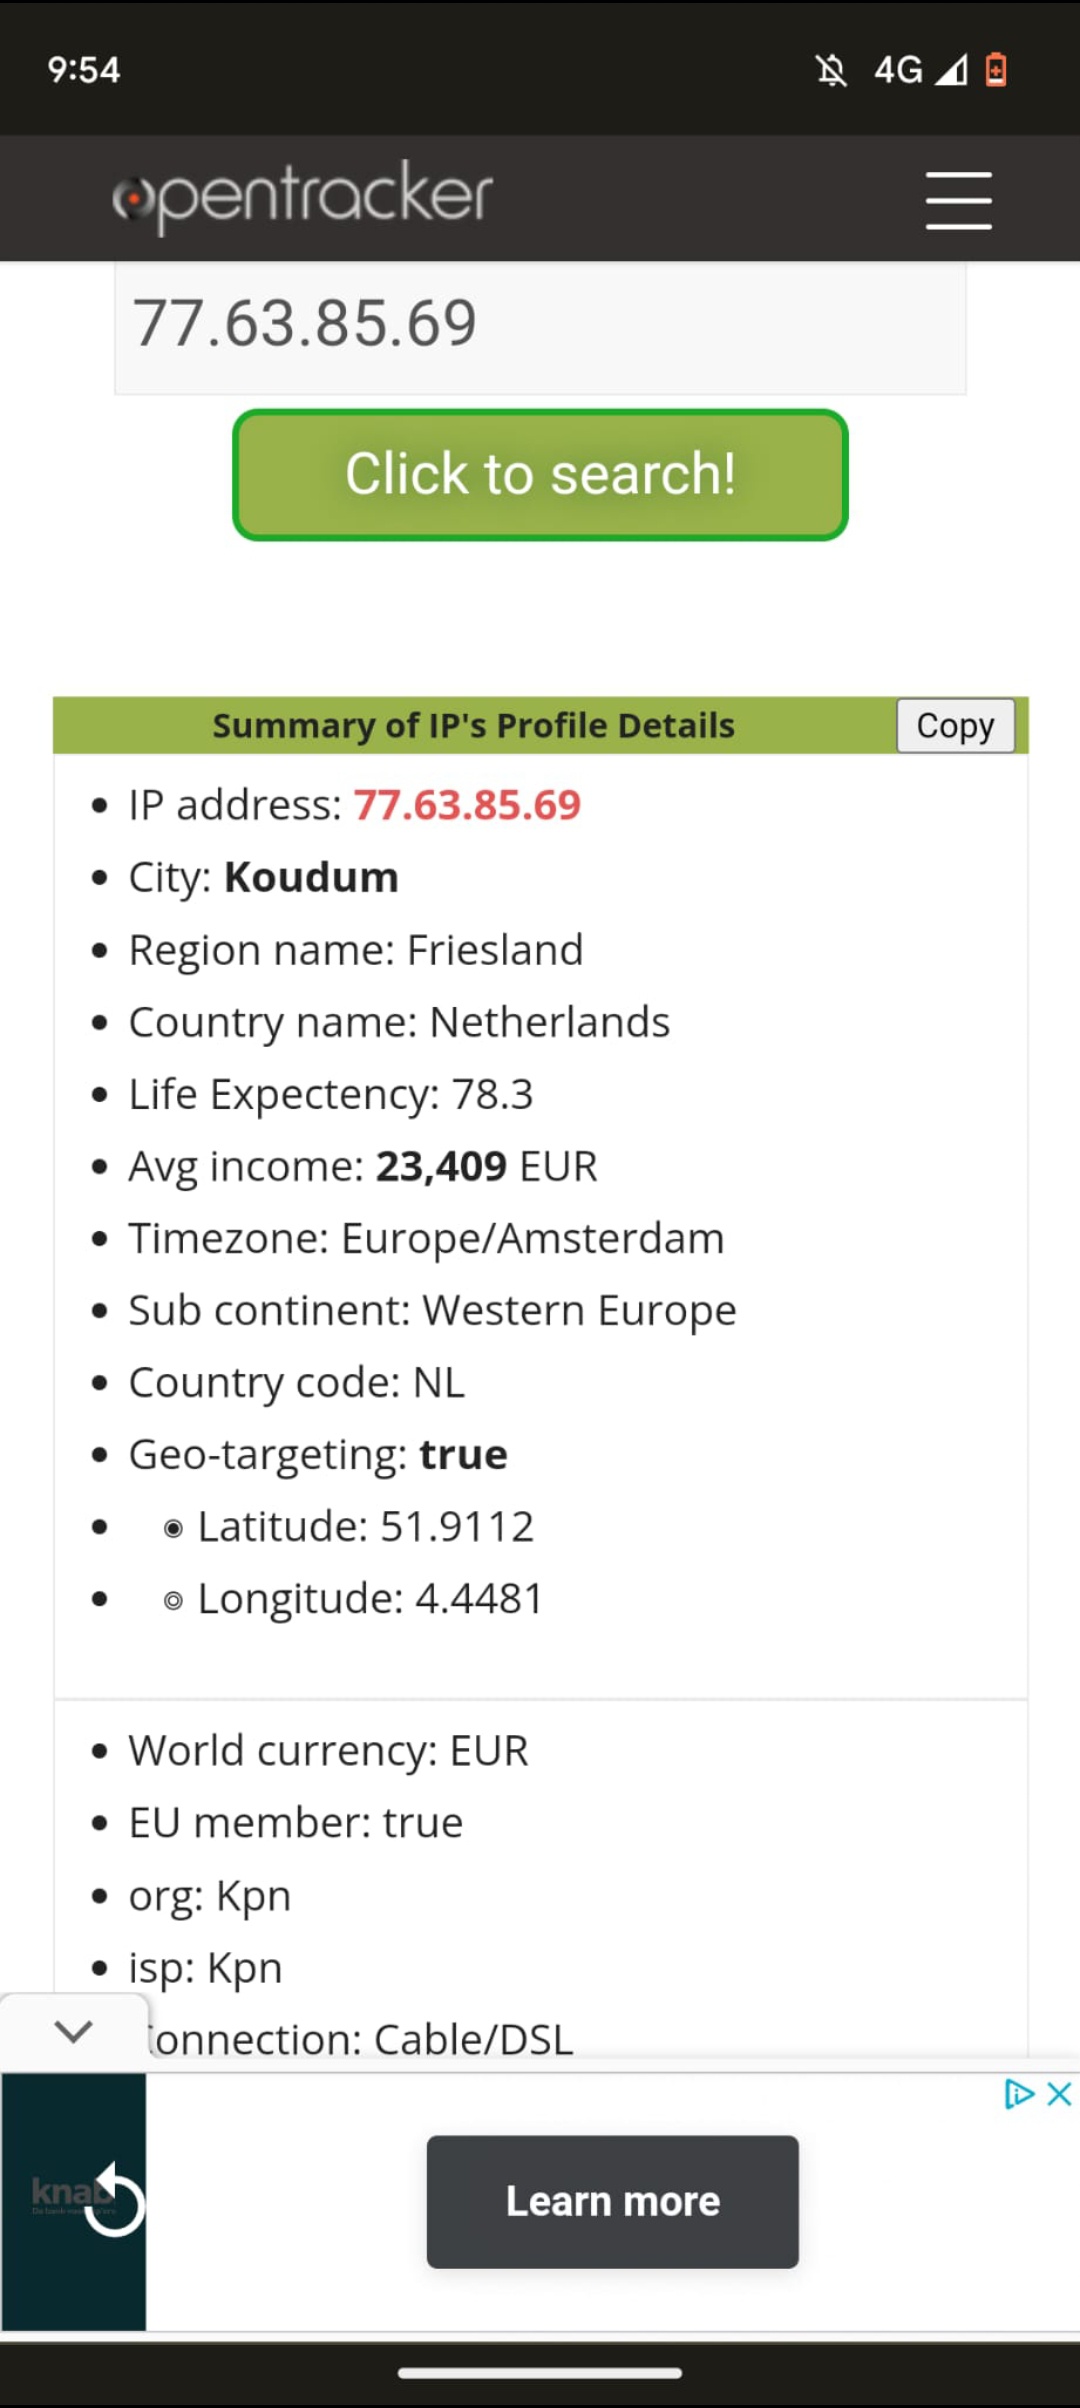Tap the circular replay arrow icon
Screen dimensions: 1080x2408
click(114, 2200)
